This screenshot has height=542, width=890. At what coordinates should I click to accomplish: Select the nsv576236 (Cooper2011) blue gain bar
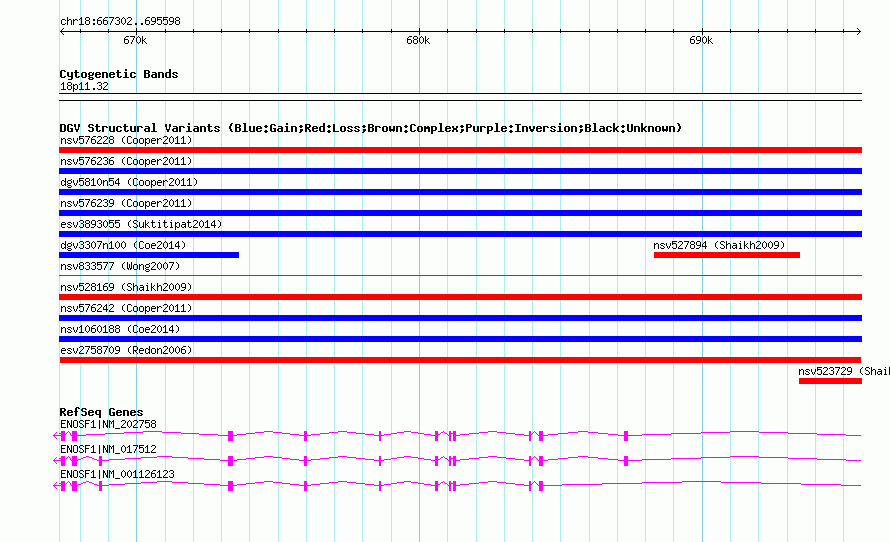(460, 171)
